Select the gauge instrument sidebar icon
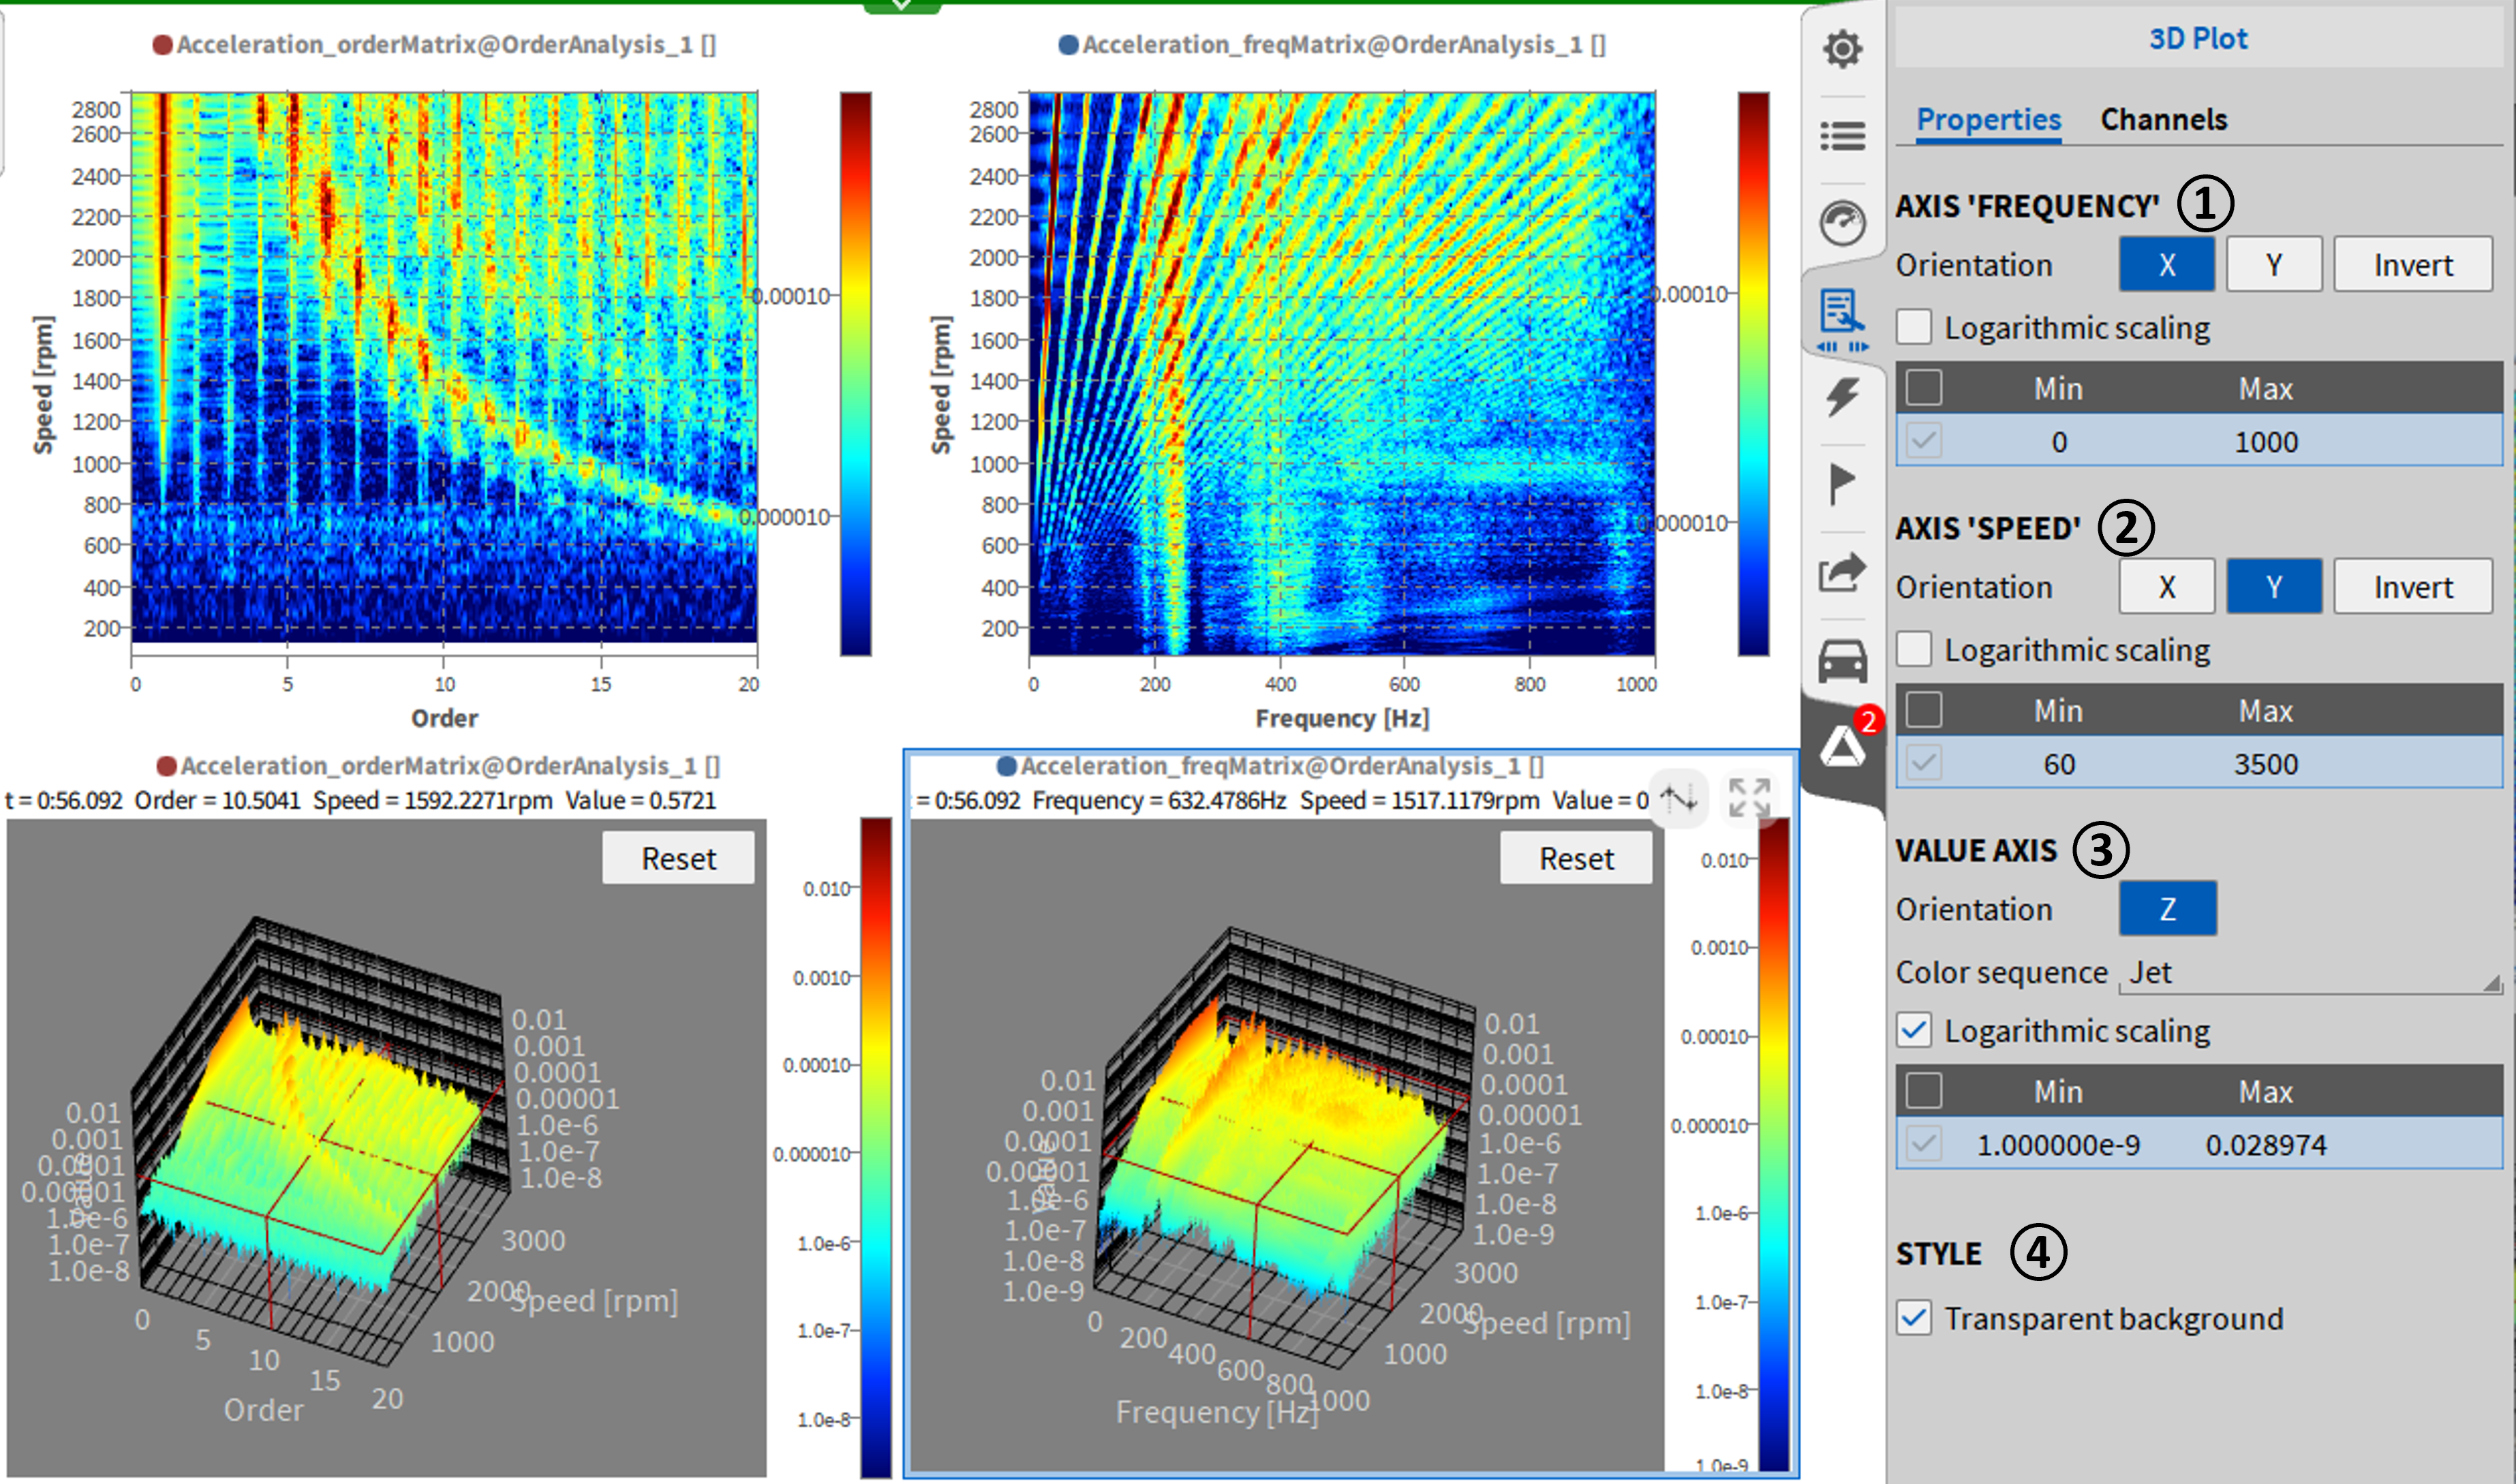The width and height of the screenshot is (2516, 1484). [x=1842, y=222]
